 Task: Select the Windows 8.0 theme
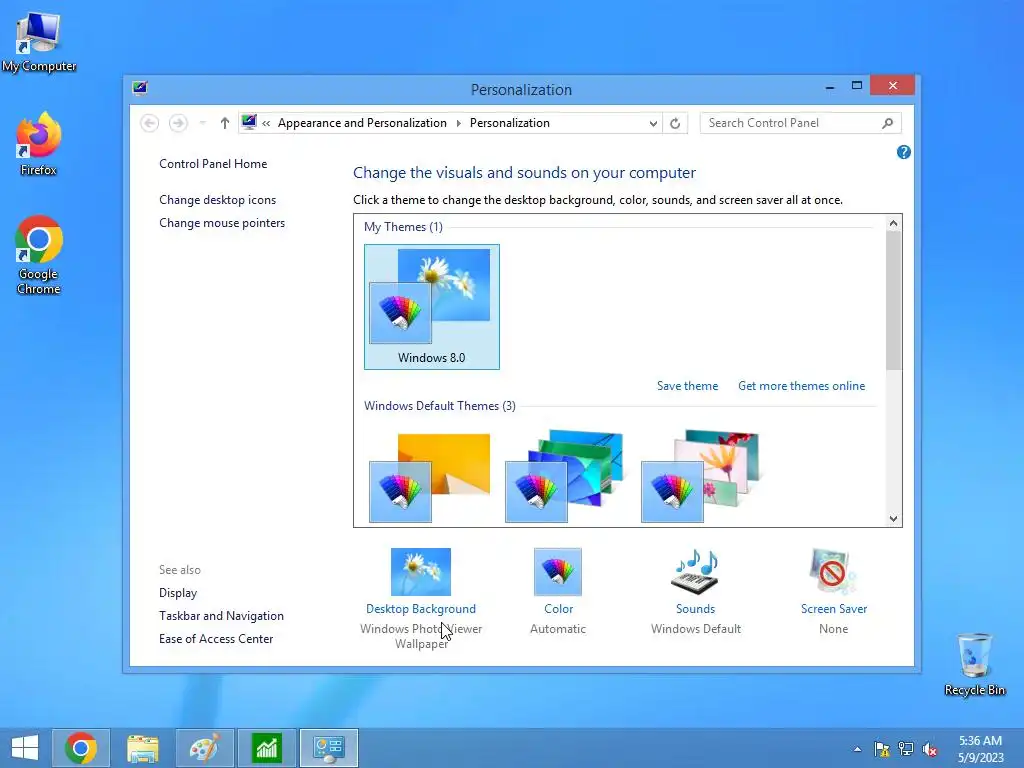pos(432,307)
